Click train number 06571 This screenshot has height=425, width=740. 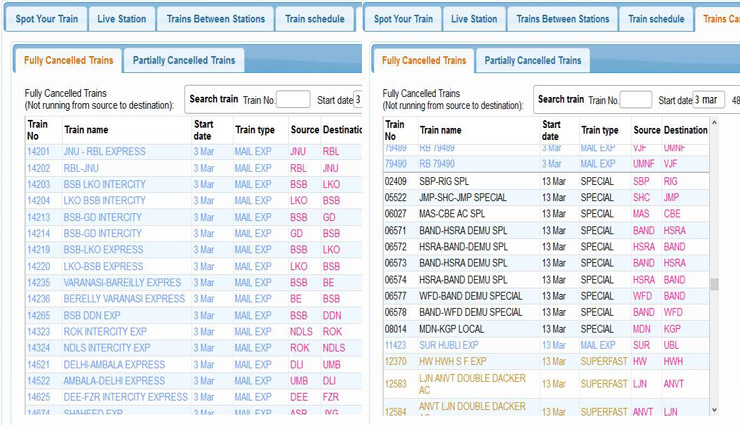coord(395,231)
